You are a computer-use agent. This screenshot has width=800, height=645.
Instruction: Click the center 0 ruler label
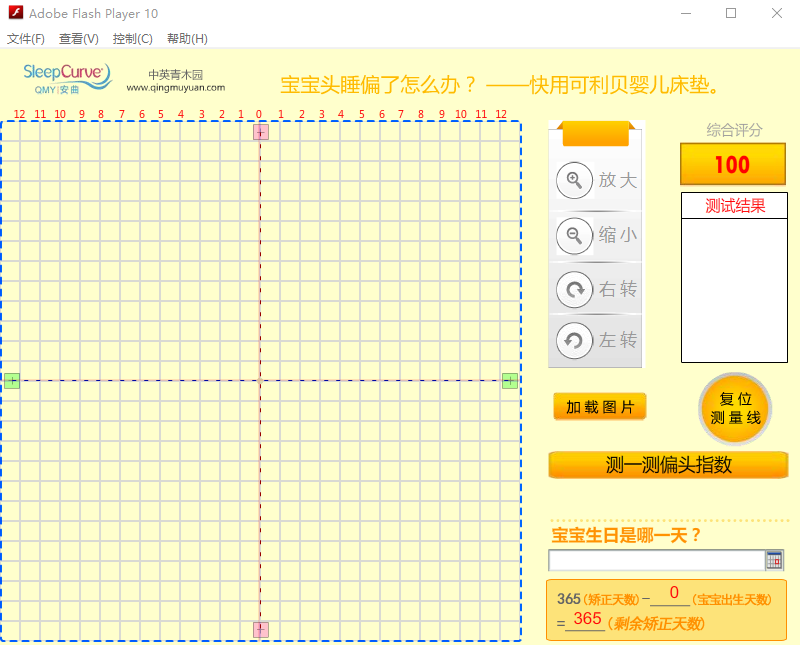click(259, 114)
